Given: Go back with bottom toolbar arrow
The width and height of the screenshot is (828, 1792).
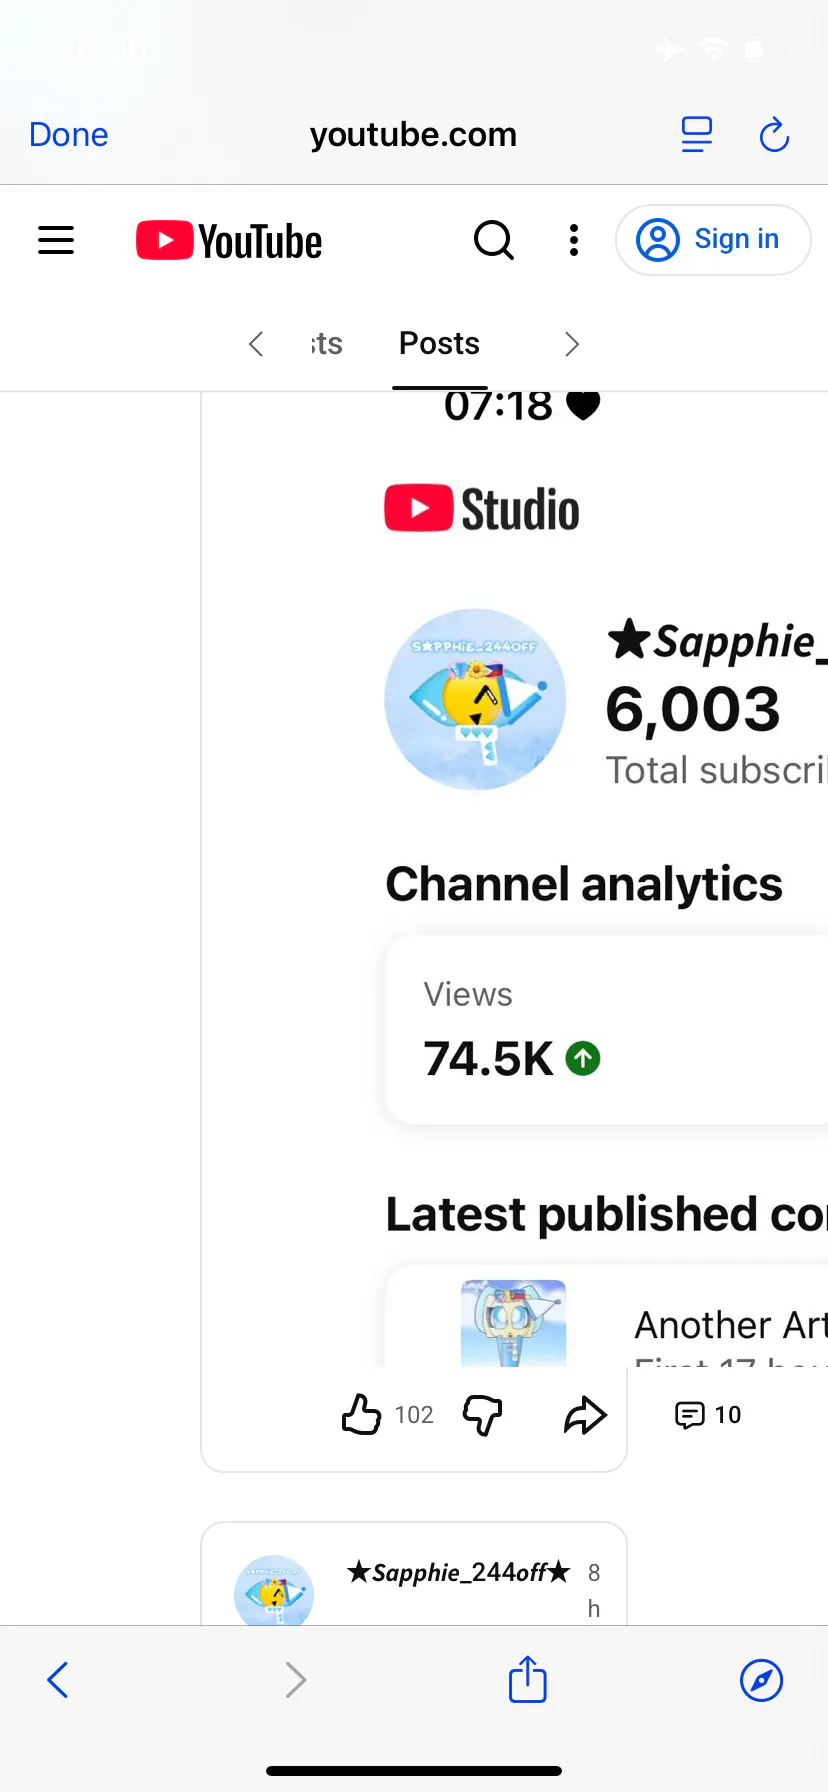Looking at the screenshot, I should coord(58,1680).
